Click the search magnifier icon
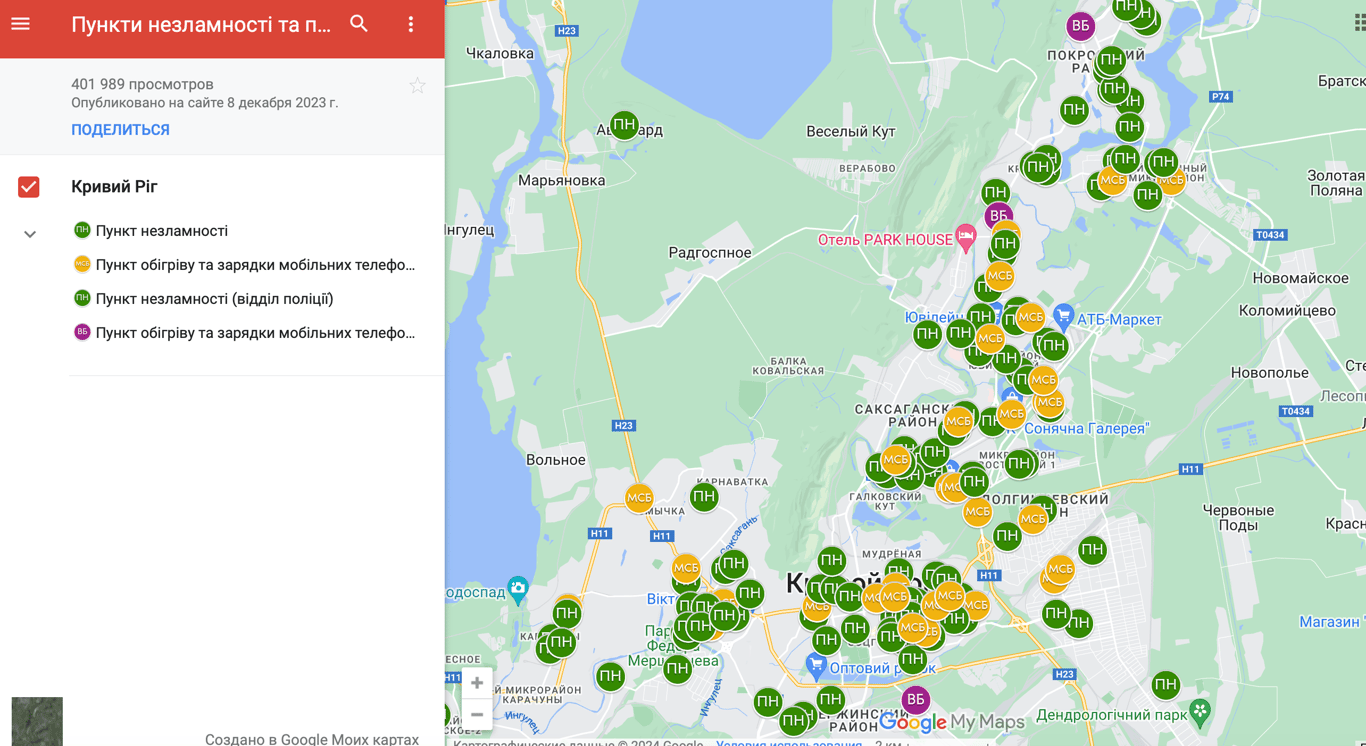Screen dimensions: 1366x746 (359, 24)
